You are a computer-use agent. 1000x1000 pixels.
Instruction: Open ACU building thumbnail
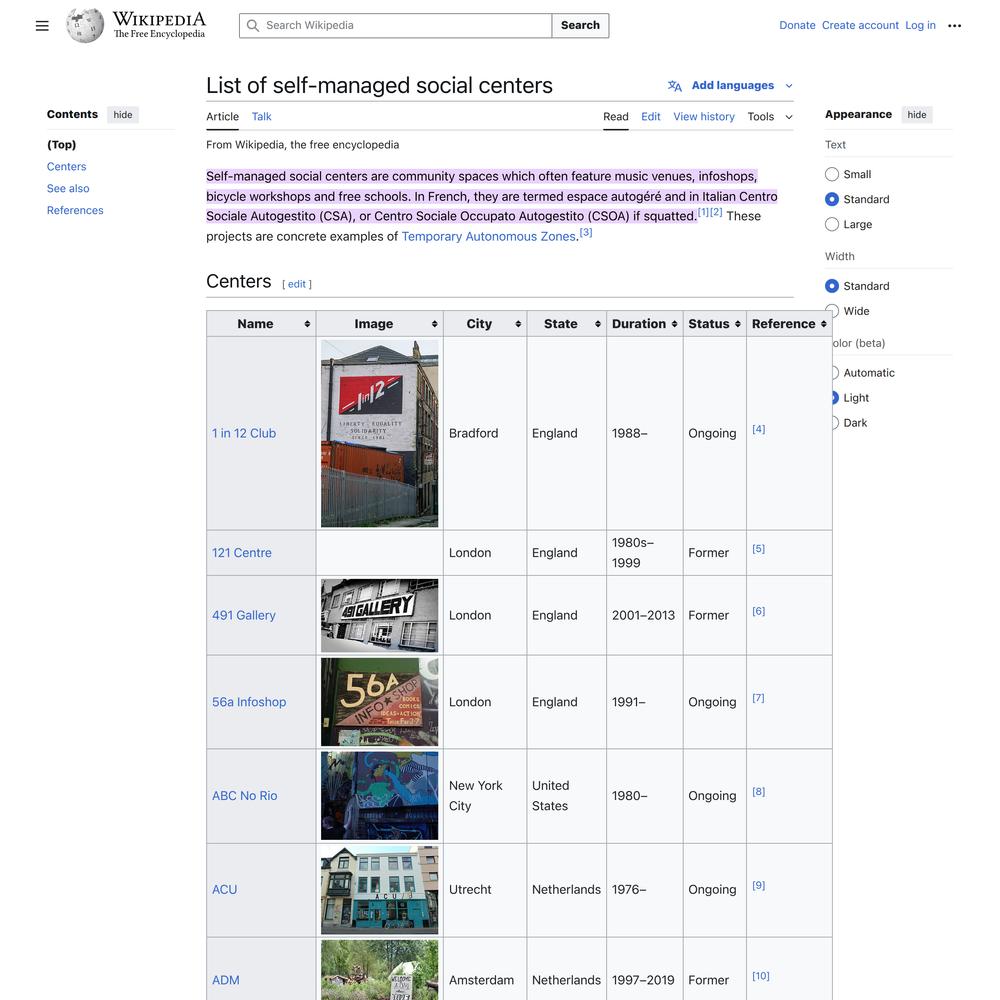coord(379,890)
